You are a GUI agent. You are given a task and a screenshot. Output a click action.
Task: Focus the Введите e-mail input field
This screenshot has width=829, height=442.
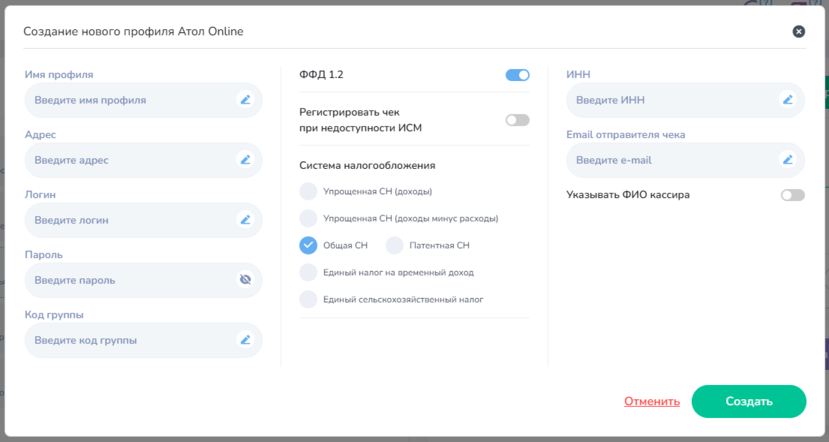click(685, 160)
